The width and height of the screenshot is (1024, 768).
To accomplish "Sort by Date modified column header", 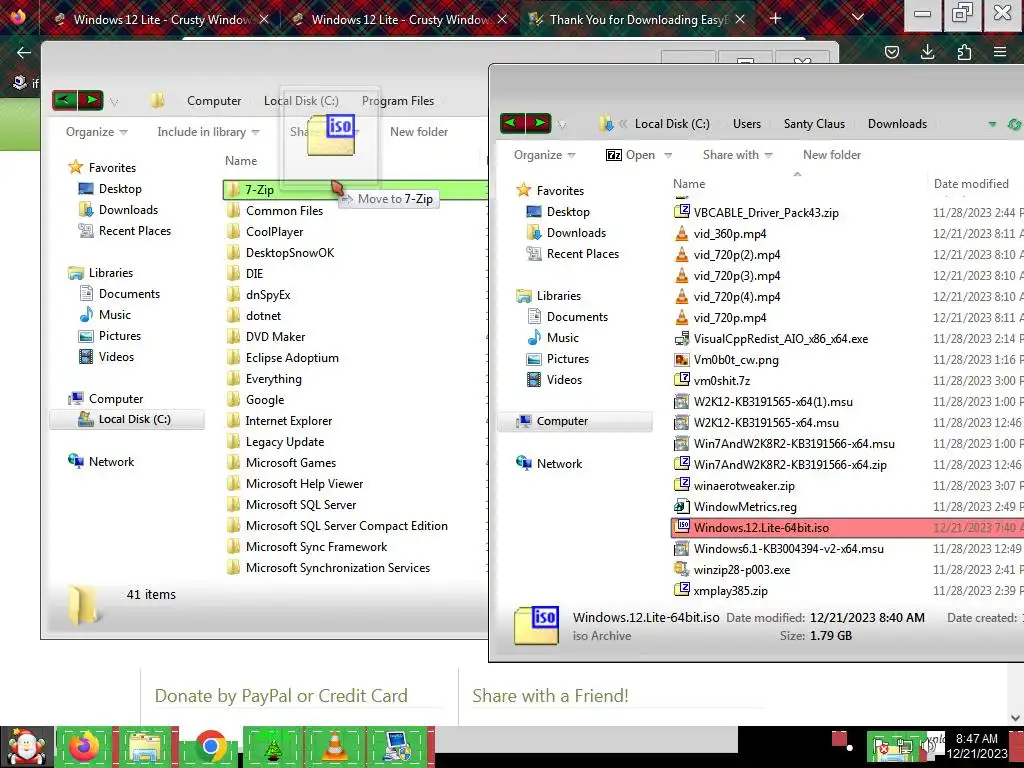I will (x=971, y=184).
